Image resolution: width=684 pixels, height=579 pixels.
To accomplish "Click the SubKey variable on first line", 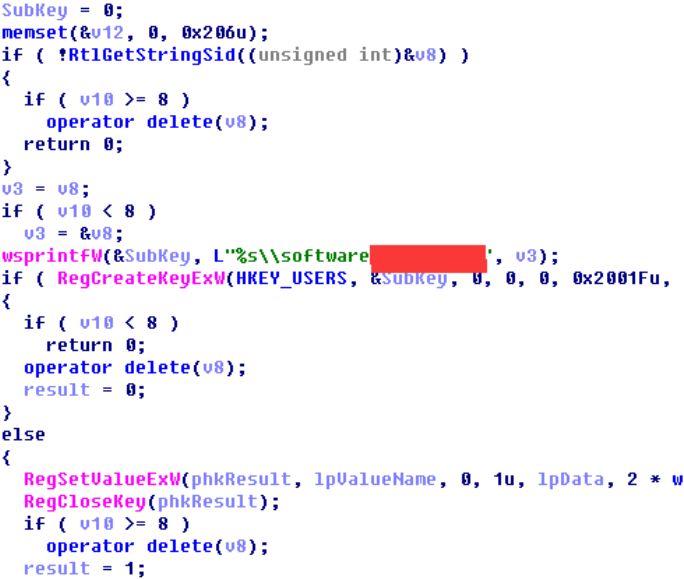I will tap(35, 10).
